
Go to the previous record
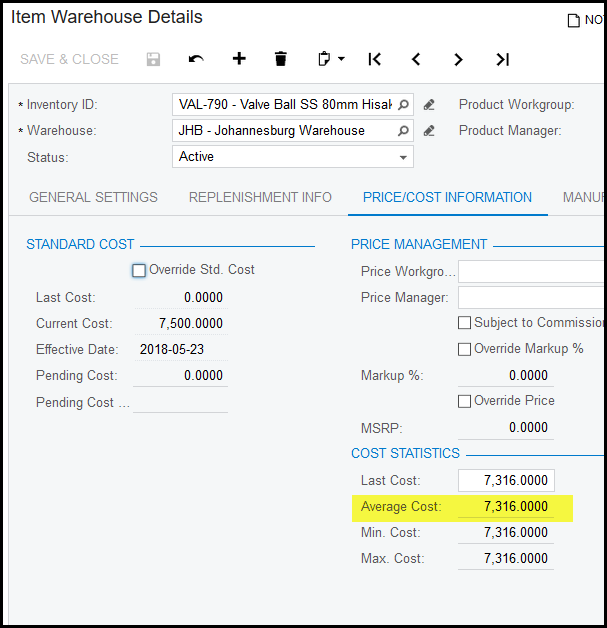(416, 59)
